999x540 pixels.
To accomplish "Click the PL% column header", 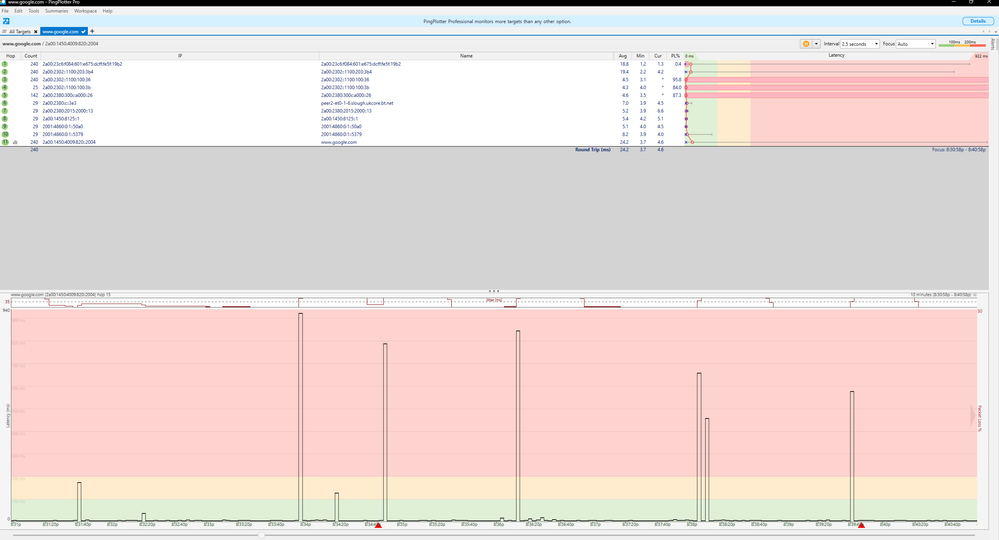I will tap(676, 56).
